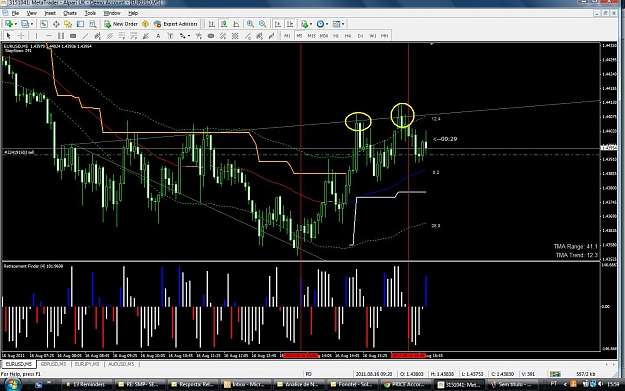Zoom in on the chart
Image resolution: width=625 pixels, height=391 pixels.
coord(250,24)
